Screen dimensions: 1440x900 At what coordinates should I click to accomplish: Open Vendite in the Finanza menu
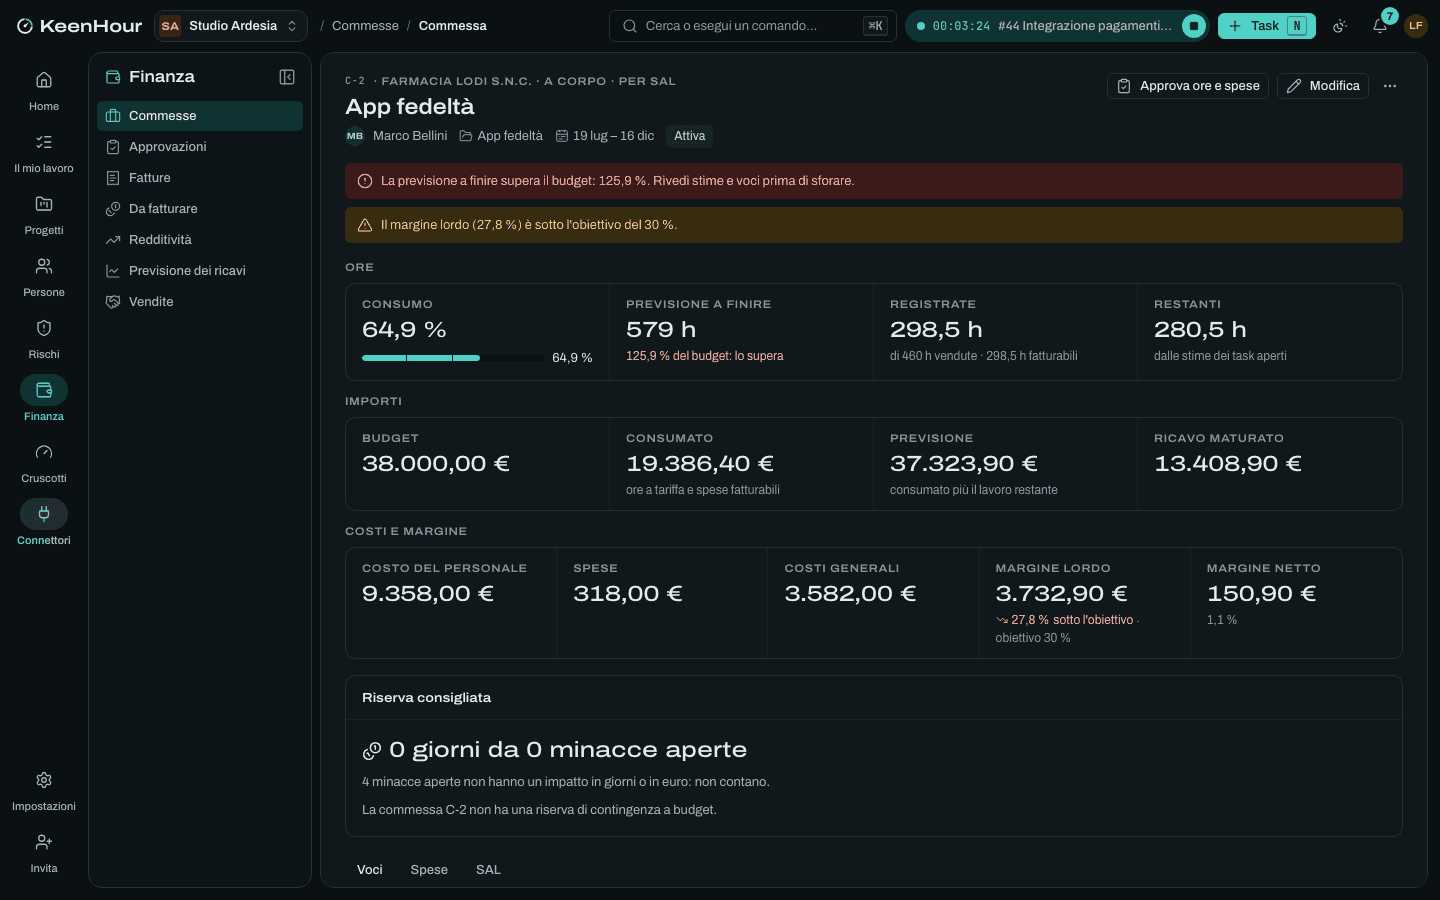[x=200, y=302]
